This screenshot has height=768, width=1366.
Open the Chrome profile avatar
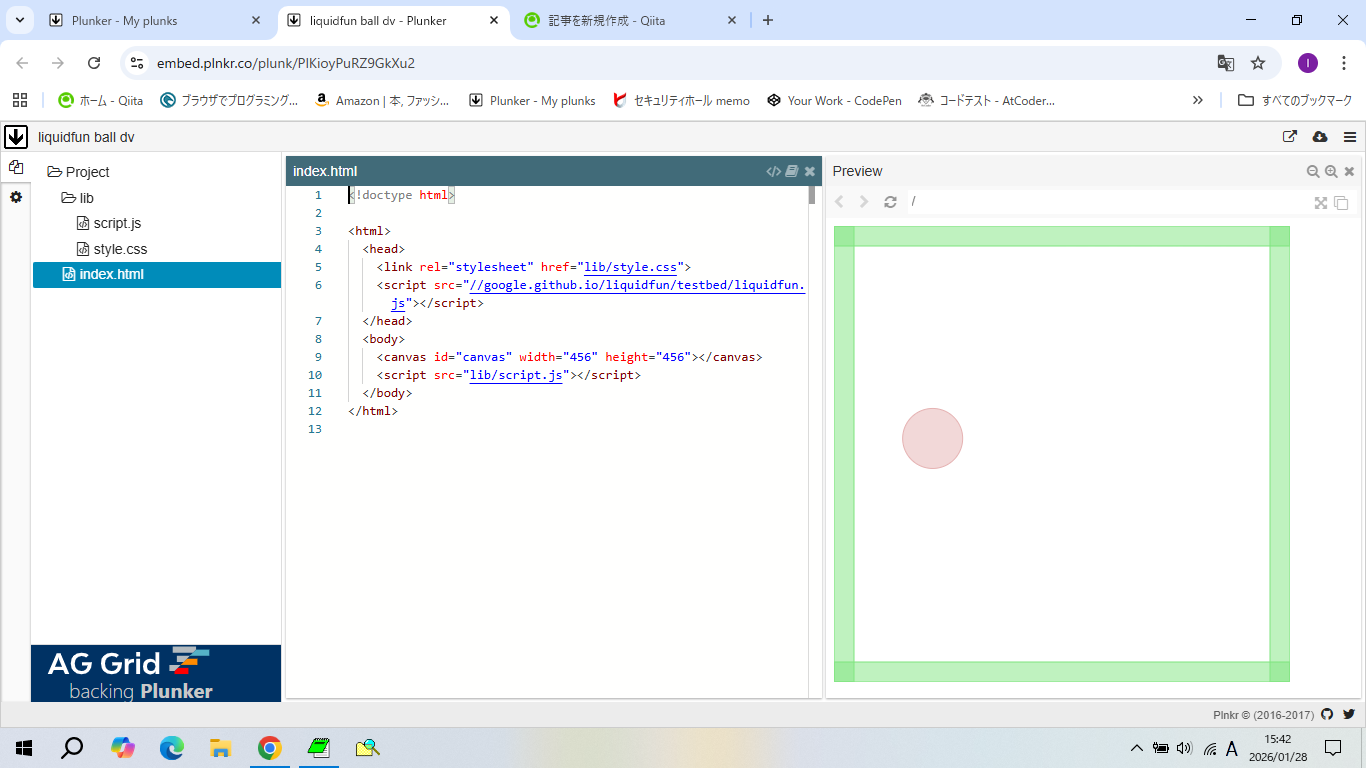[1308, 63]
